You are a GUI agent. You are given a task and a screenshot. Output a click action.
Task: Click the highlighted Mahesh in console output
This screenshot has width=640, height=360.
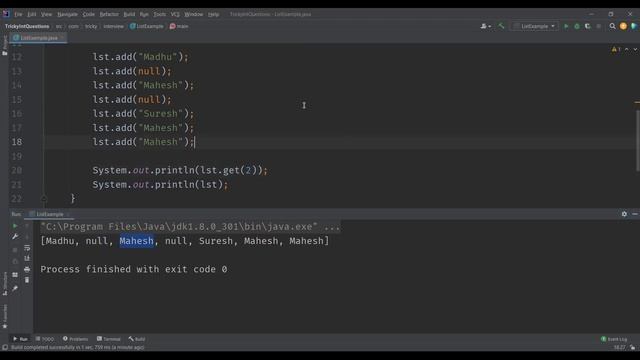(136, 241)
